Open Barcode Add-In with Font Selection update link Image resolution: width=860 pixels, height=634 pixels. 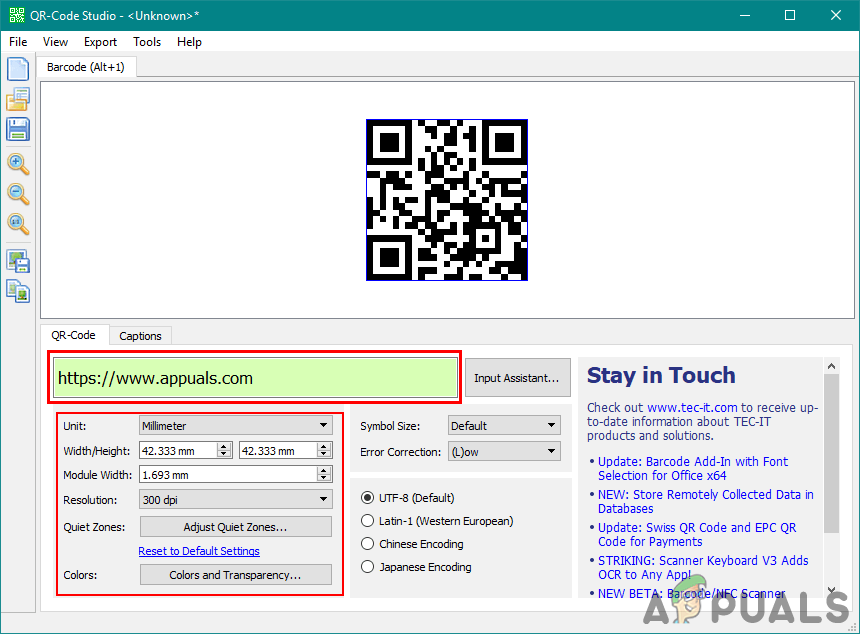[693, 468]
